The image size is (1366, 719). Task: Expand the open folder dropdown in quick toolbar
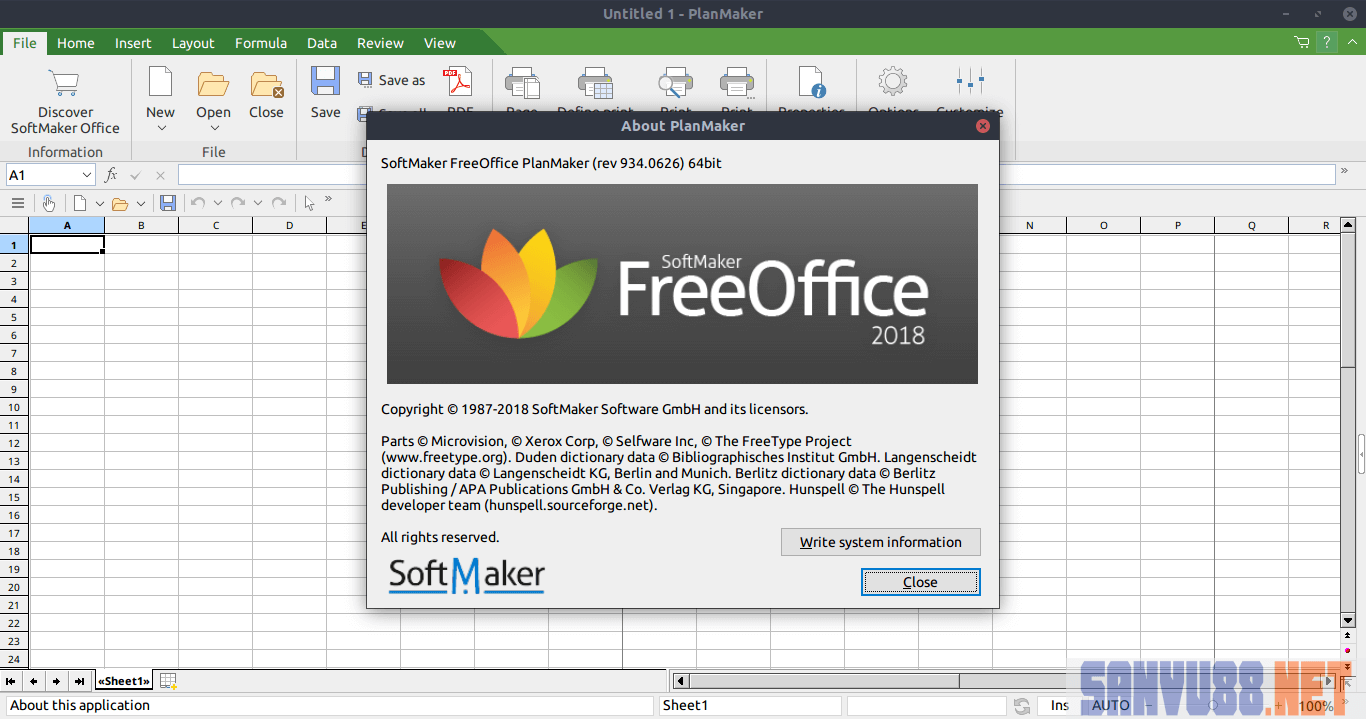[x=139, y=204]
